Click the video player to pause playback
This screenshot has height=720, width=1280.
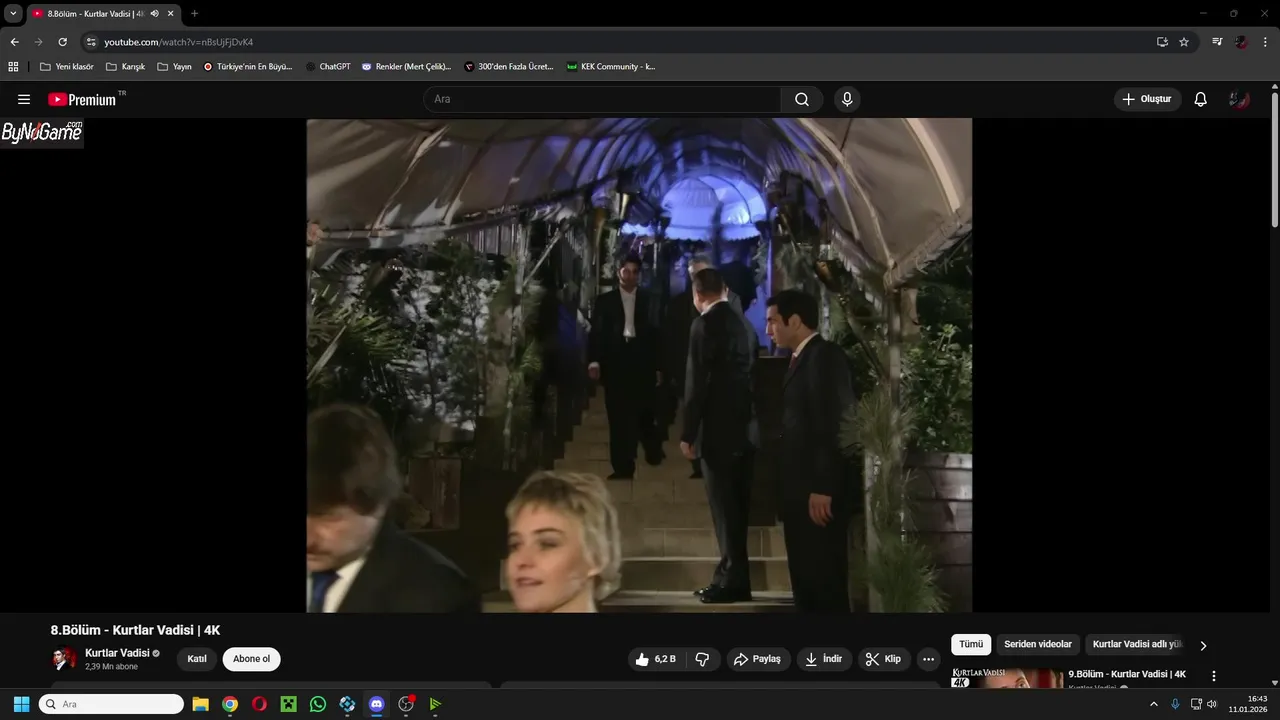tap(639, 365)
